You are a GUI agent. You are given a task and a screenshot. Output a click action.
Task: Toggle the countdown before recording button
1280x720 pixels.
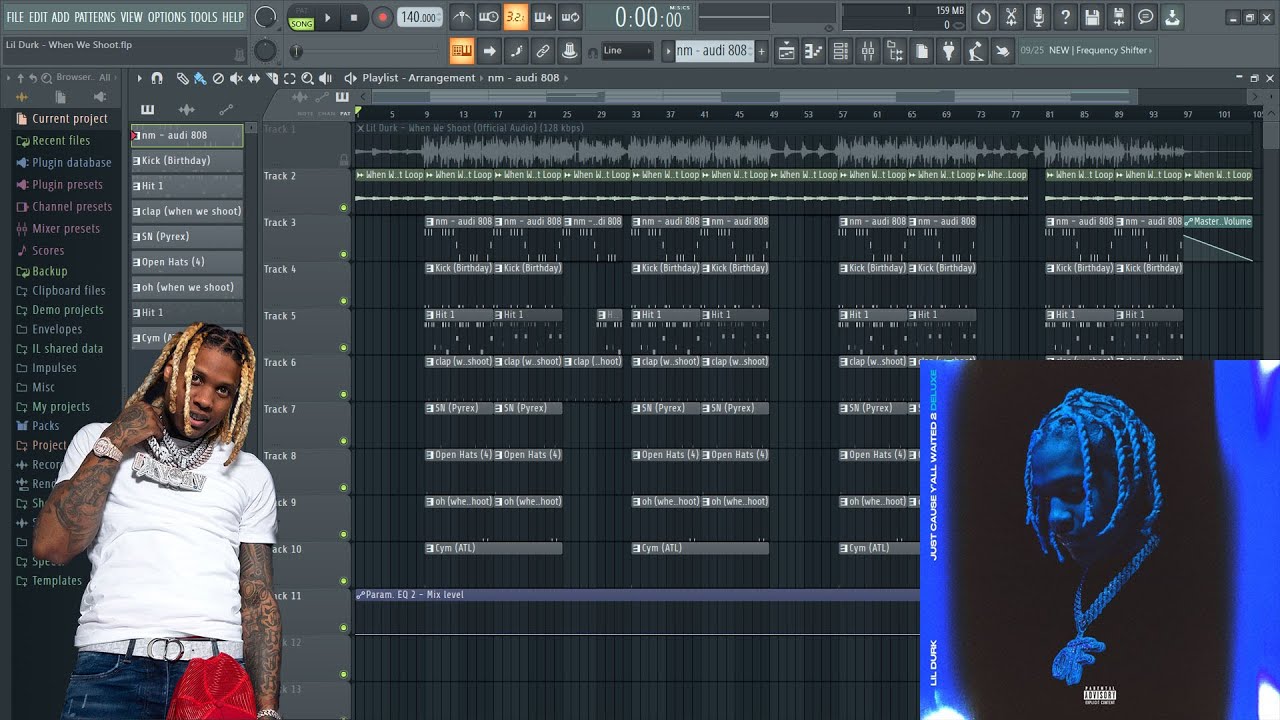(515, 17)
